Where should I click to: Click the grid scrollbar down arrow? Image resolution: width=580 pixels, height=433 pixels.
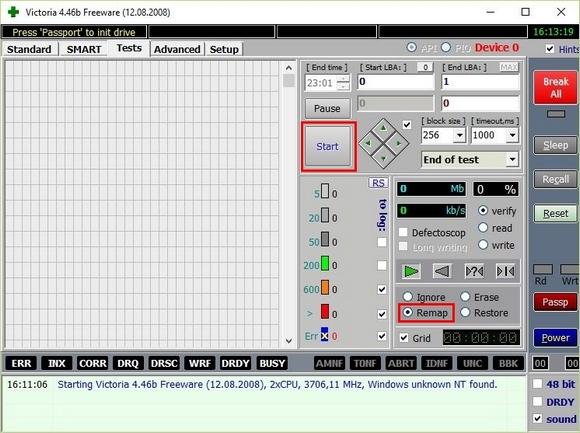tap(289, 341)
